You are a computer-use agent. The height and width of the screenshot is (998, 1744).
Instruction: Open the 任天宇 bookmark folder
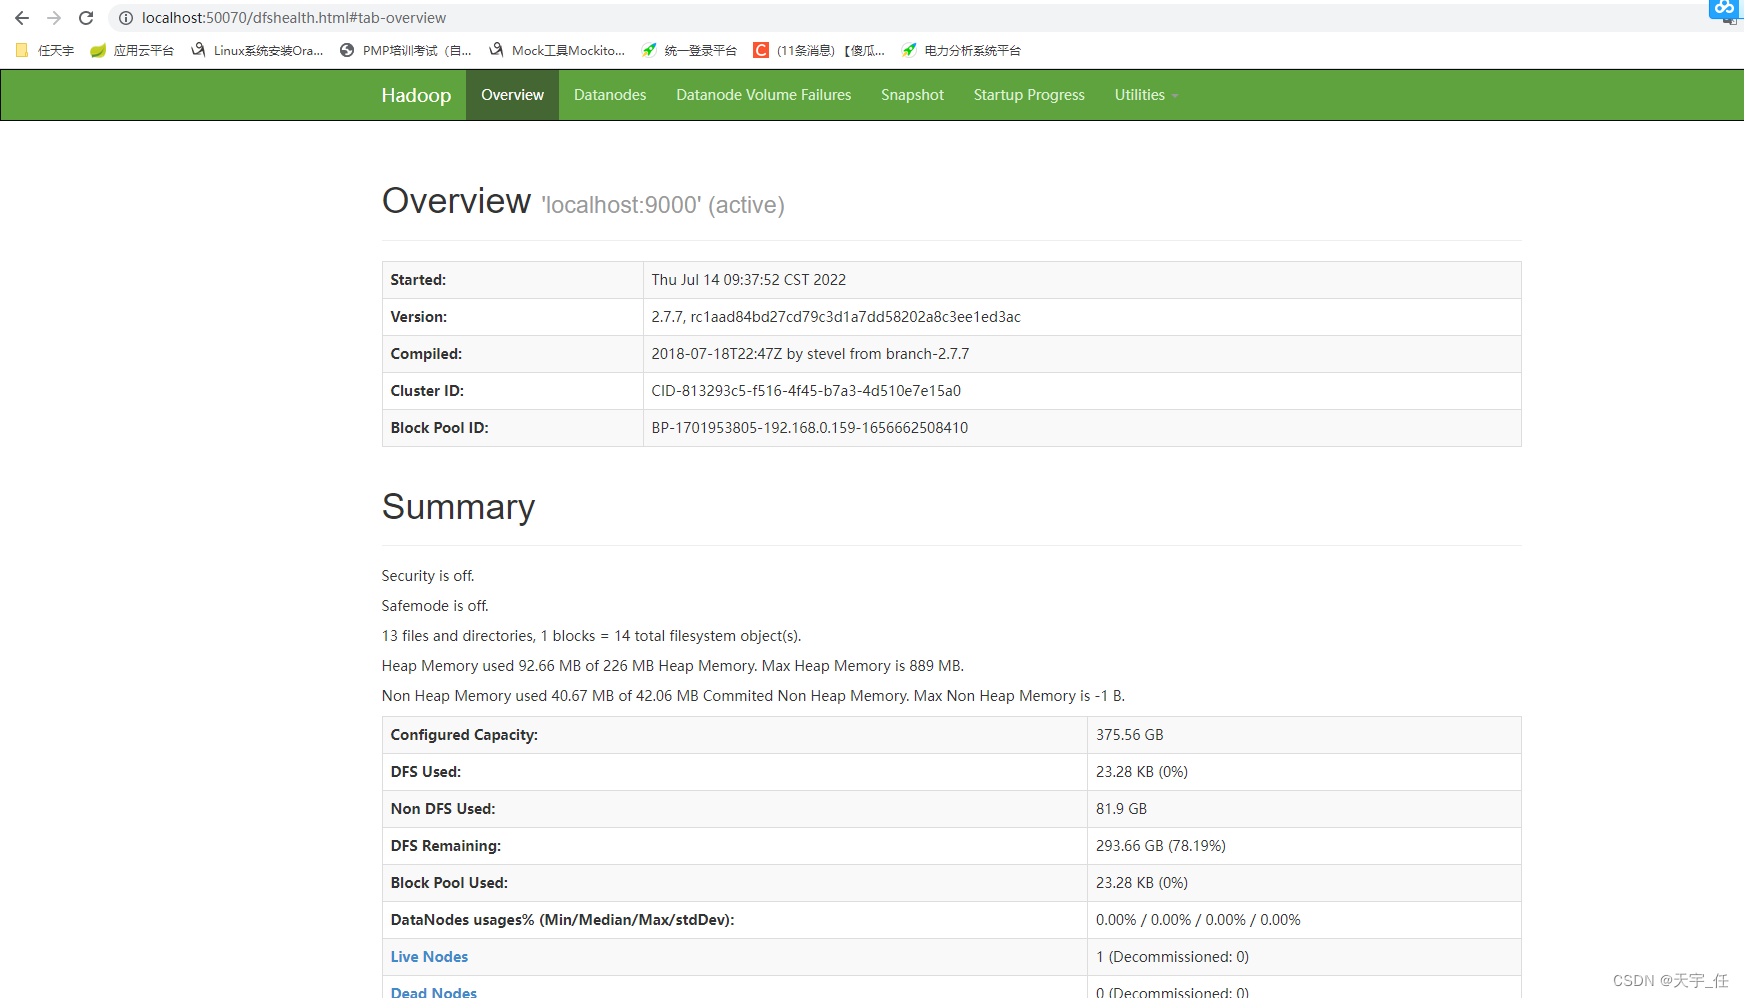(x=45, y=51)
